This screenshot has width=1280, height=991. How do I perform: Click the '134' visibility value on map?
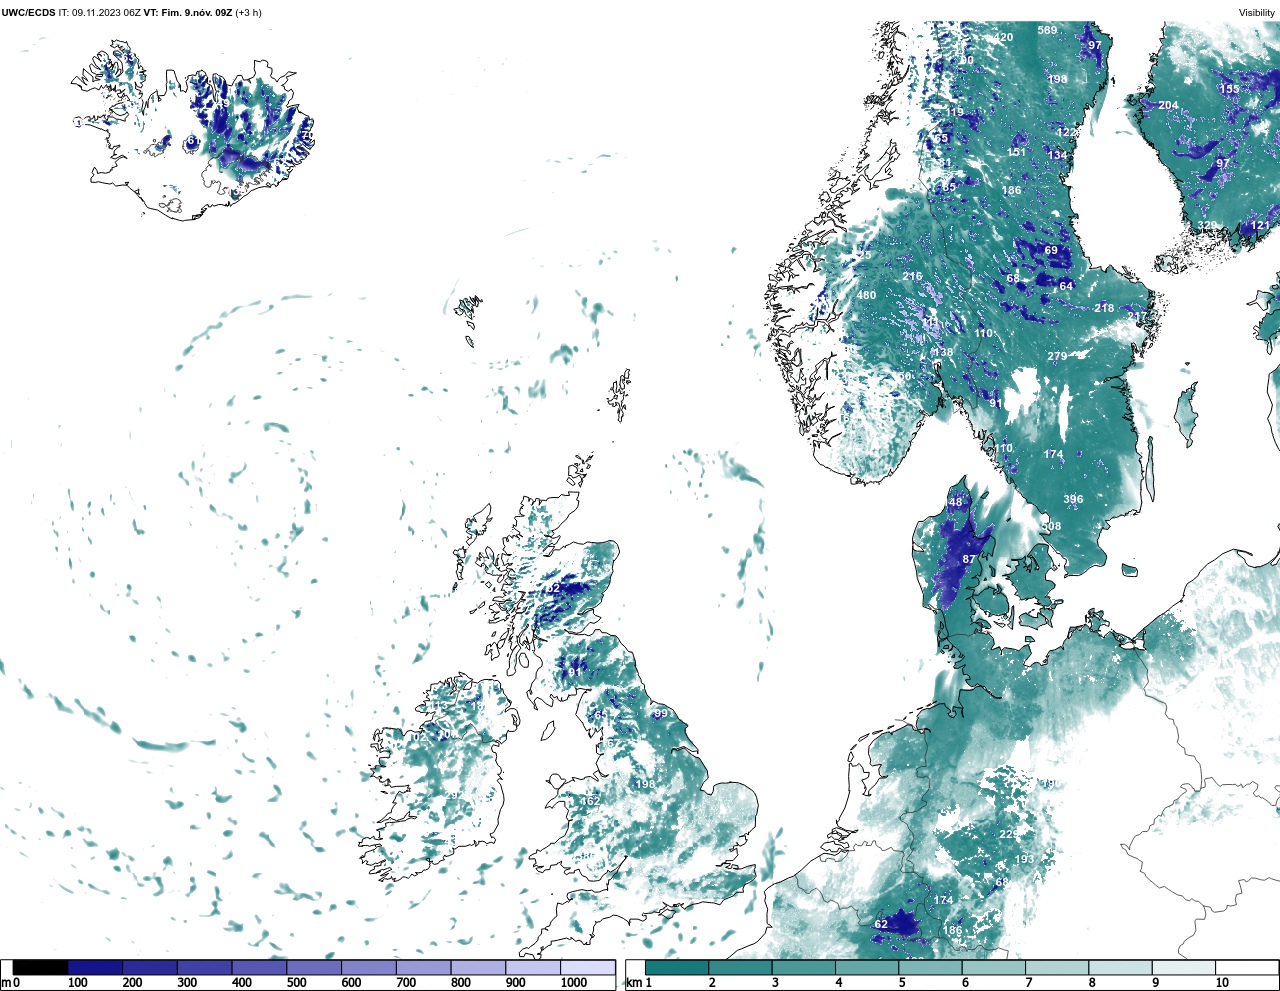click(1057, 155)
